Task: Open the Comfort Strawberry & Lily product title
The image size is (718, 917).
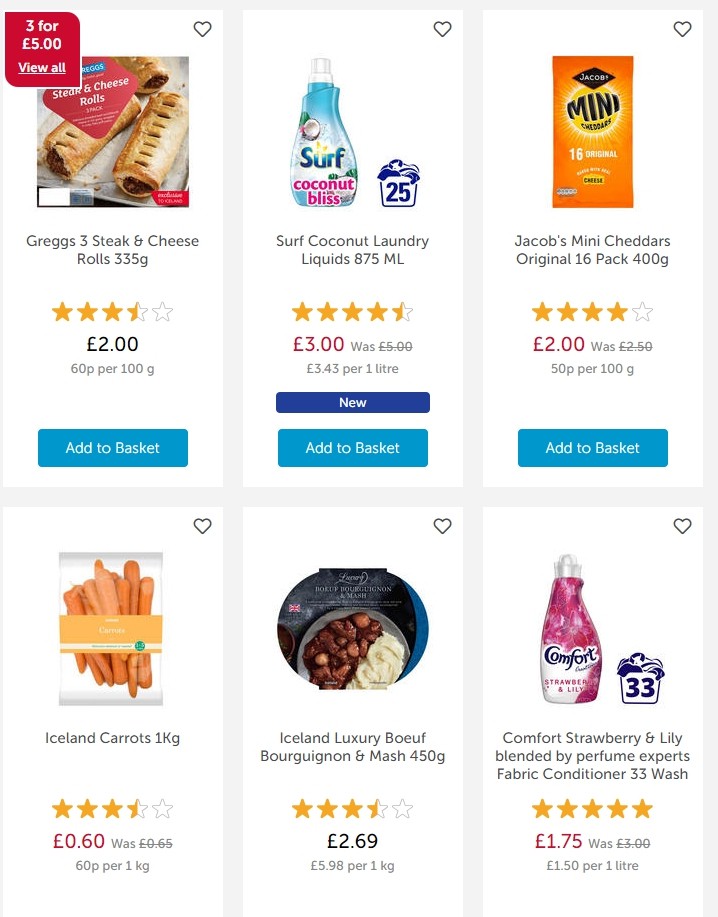Action: pos(592,757)
